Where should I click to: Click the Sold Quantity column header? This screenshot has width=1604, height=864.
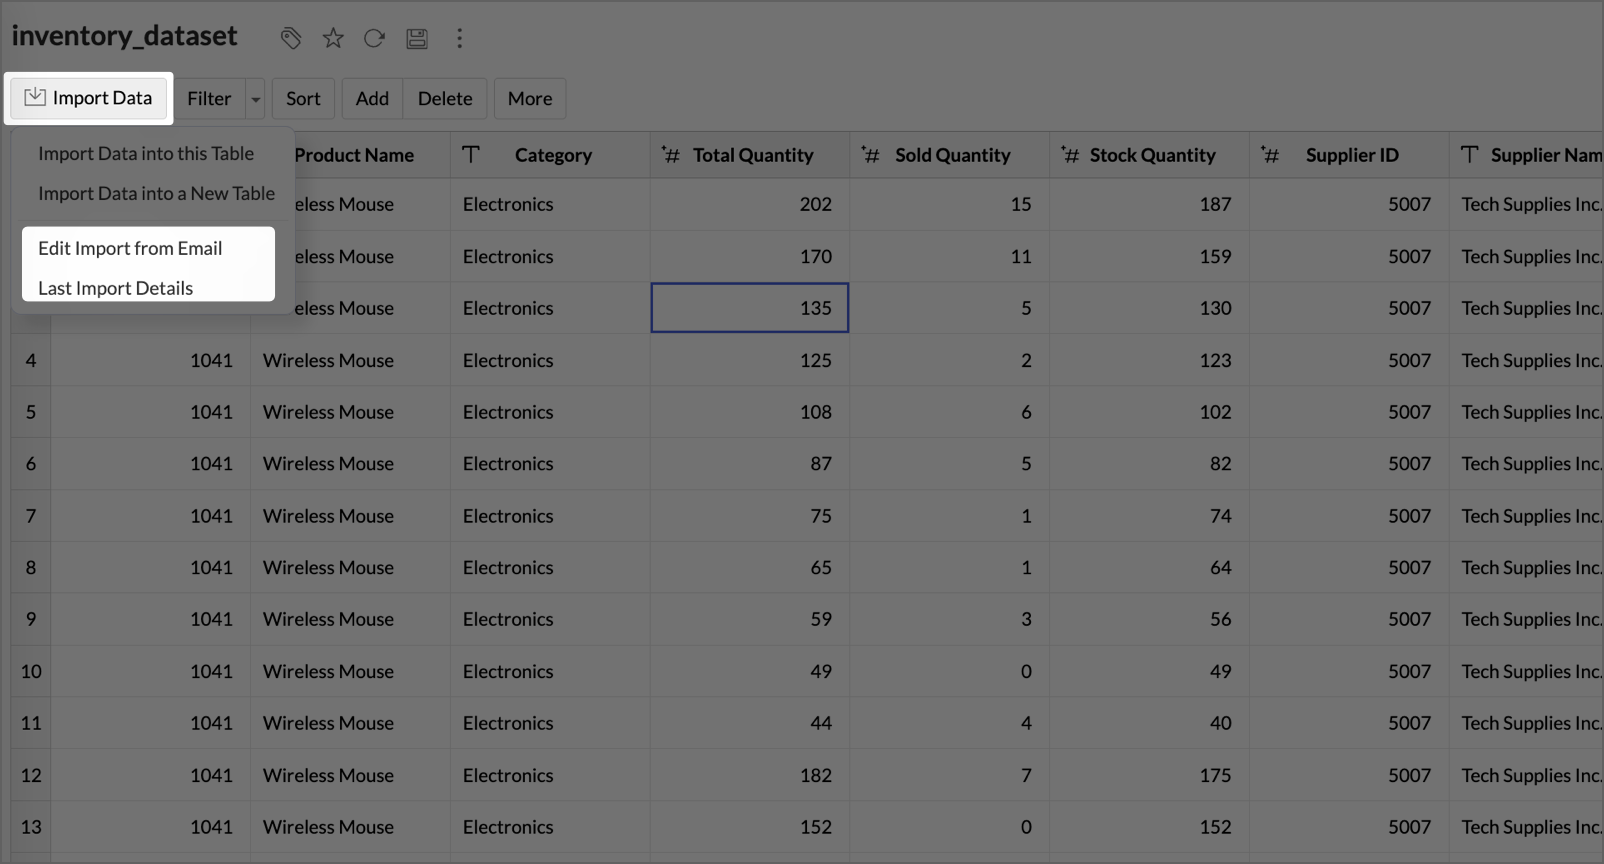tap(952, 155)
